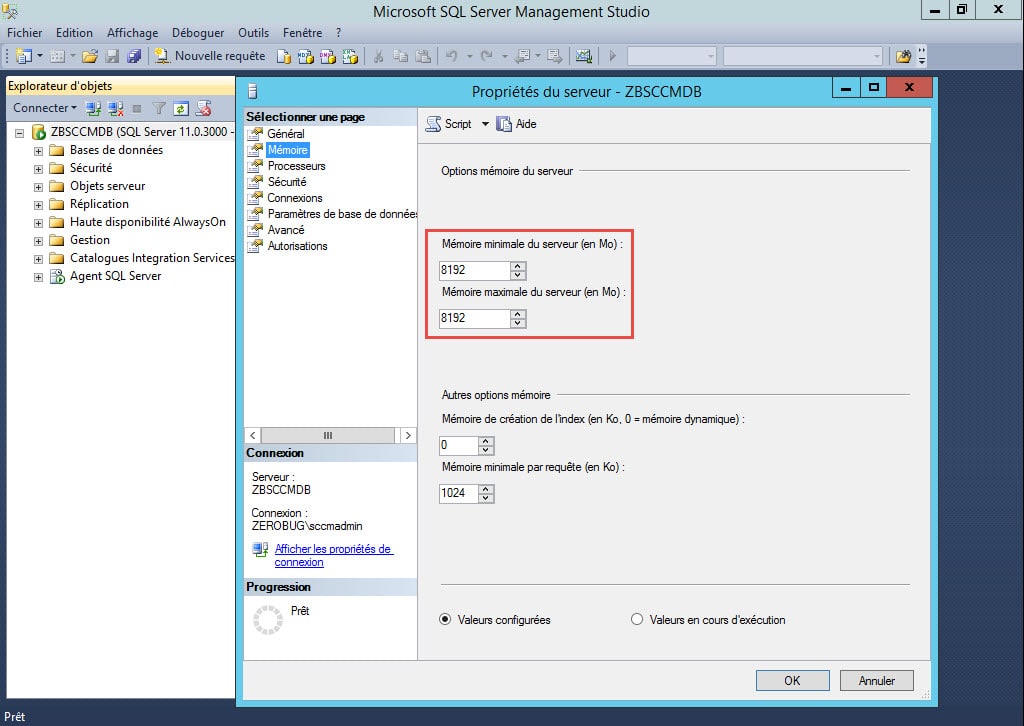Click the MDX query icon in toolbar
Viewport: 1024px width, 726px height.
click(306, 57)
